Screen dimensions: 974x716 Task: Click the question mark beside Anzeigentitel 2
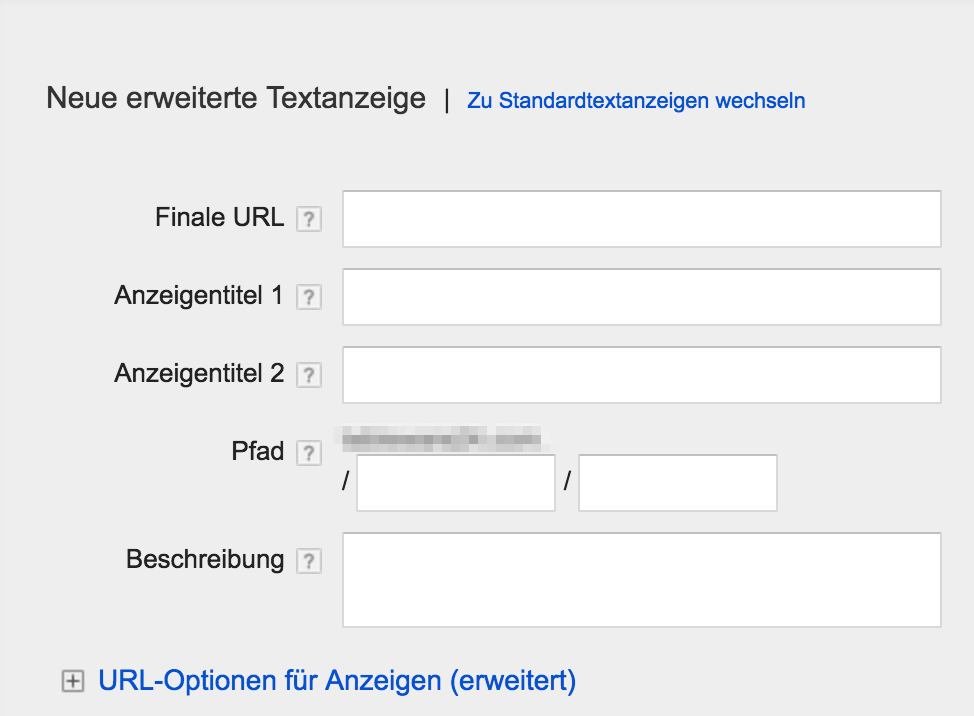click(309, 375)
